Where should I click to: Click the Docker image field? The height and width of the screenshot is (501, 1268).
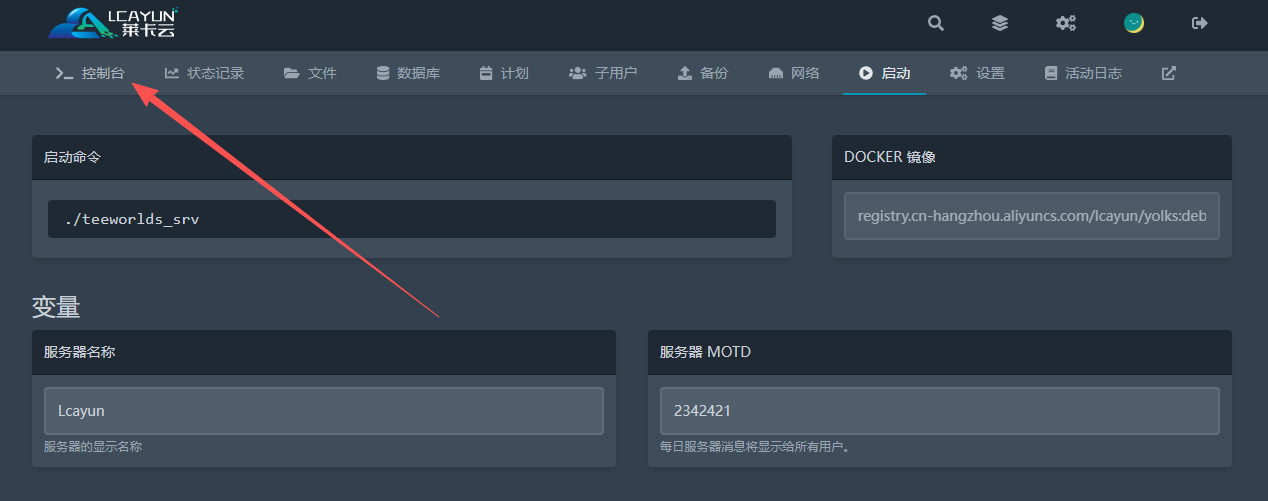(x=1031, y=216)
